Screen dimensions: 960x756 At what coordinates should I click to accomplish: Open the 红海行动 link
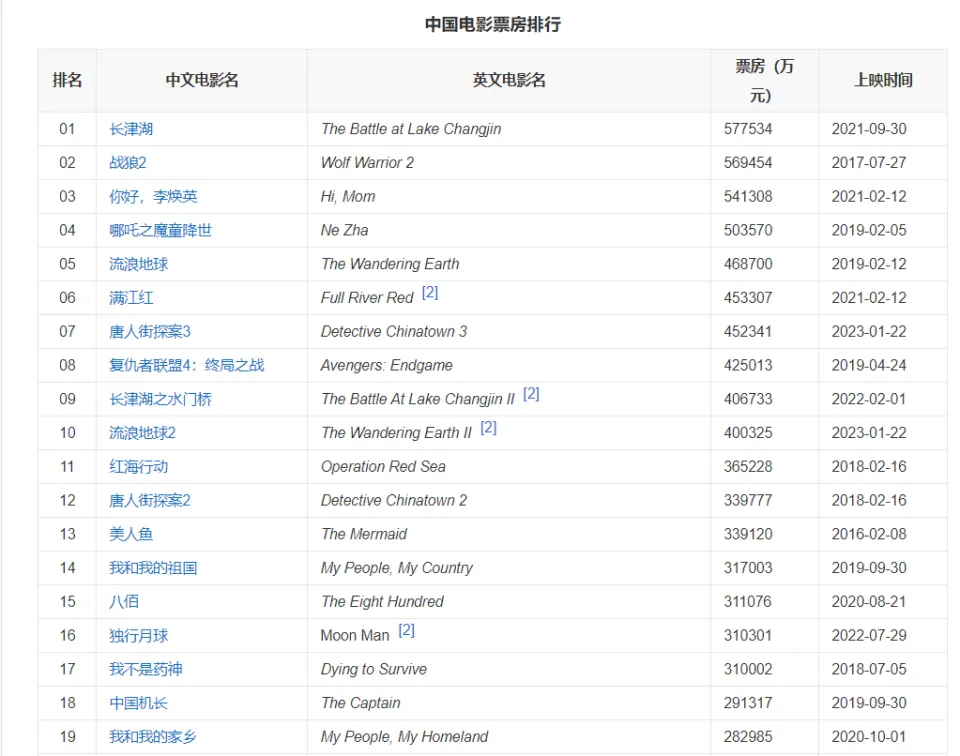(138, 466)
